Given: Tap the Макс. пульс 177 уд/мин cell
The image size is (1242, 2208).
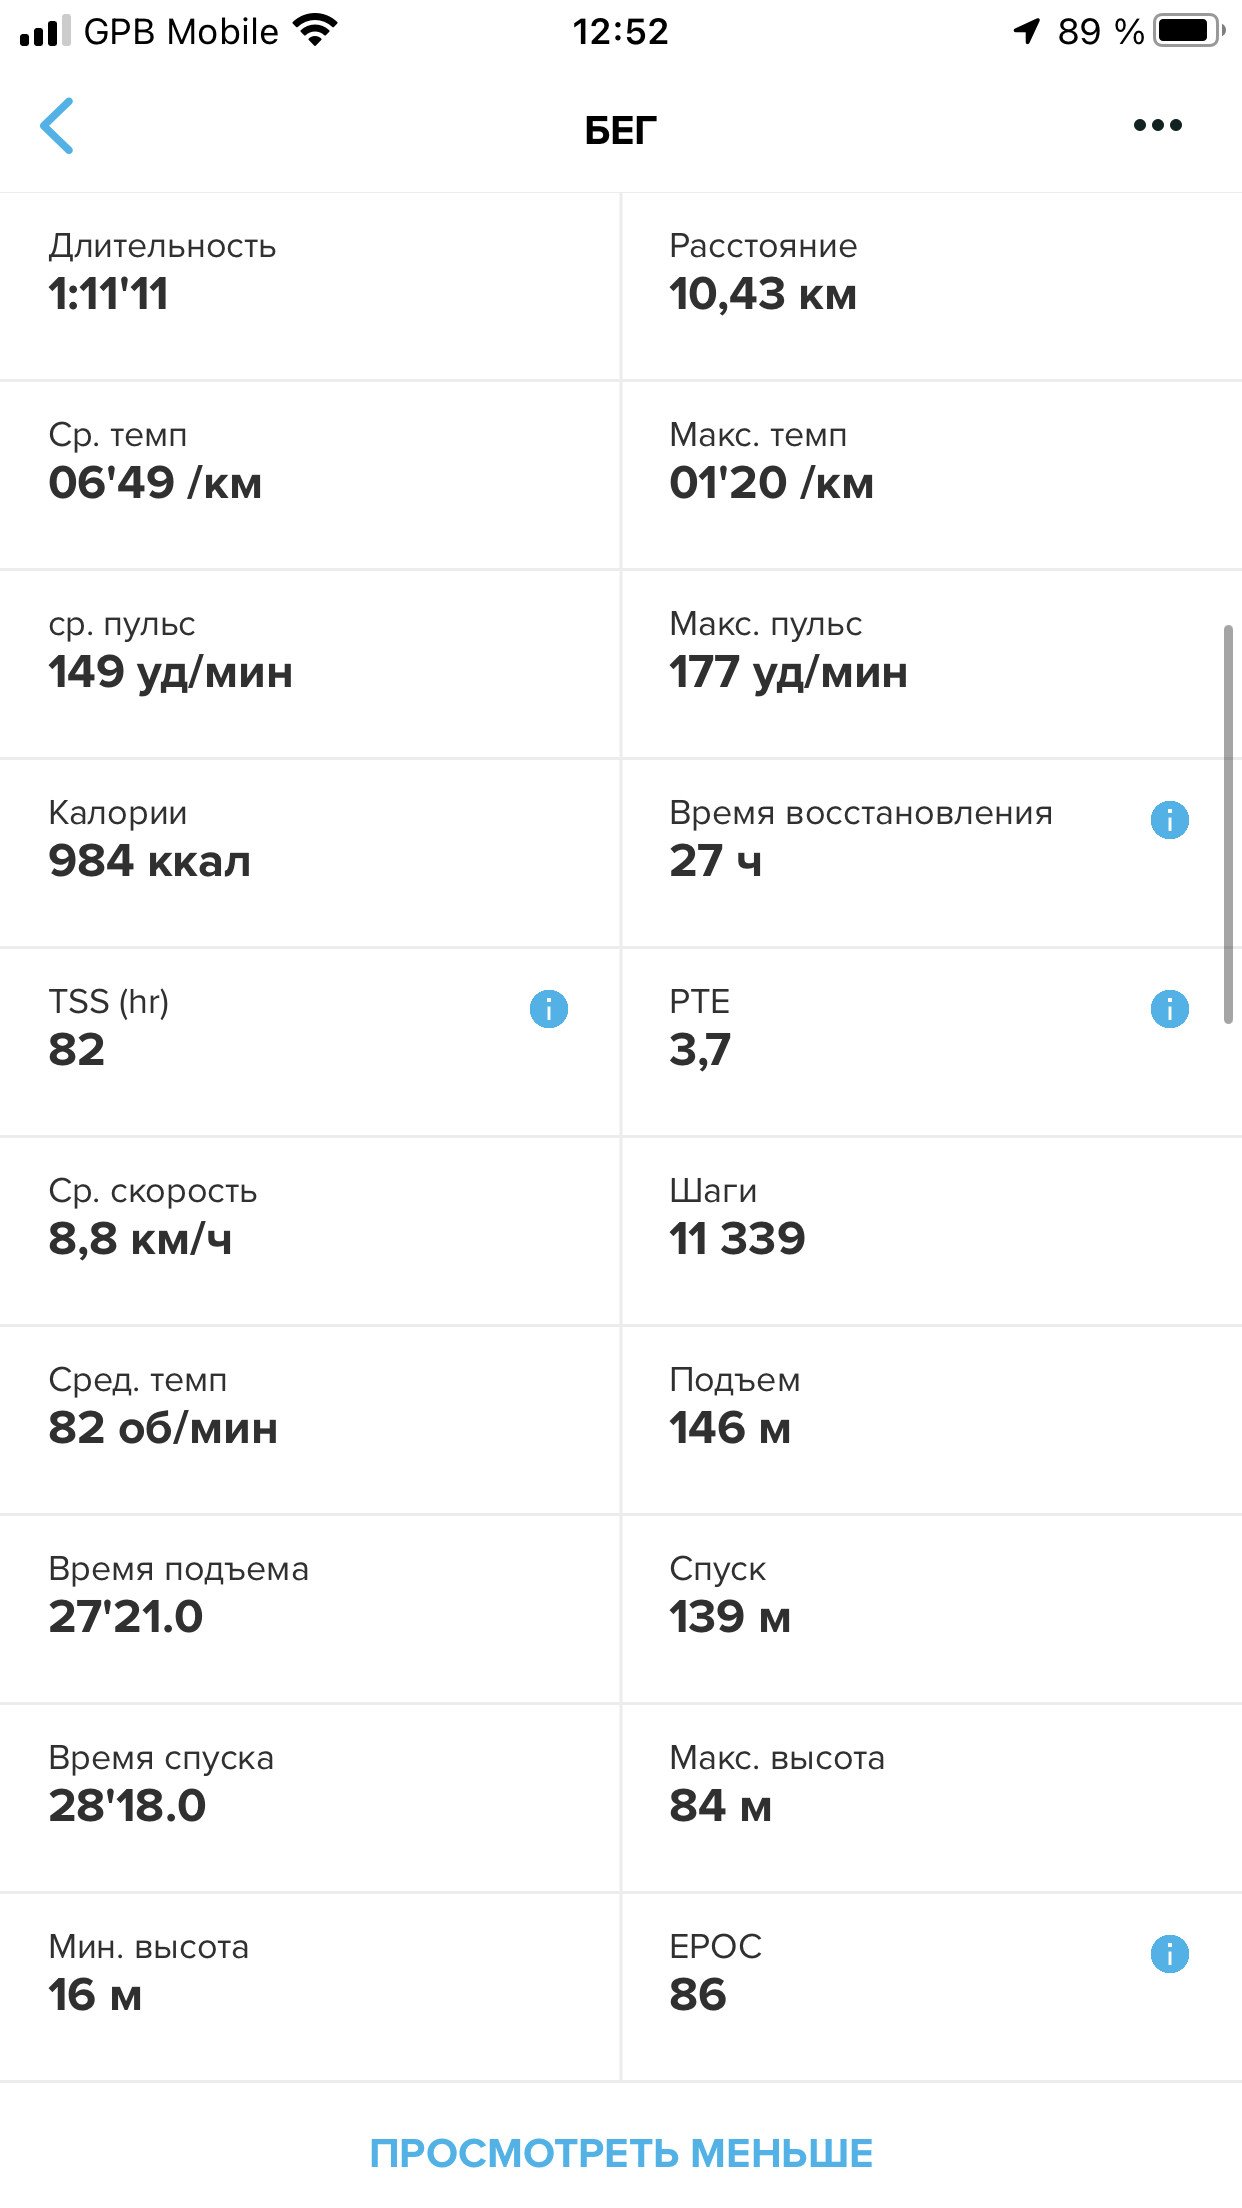Looking at the screenshot, I should [932, 664].
